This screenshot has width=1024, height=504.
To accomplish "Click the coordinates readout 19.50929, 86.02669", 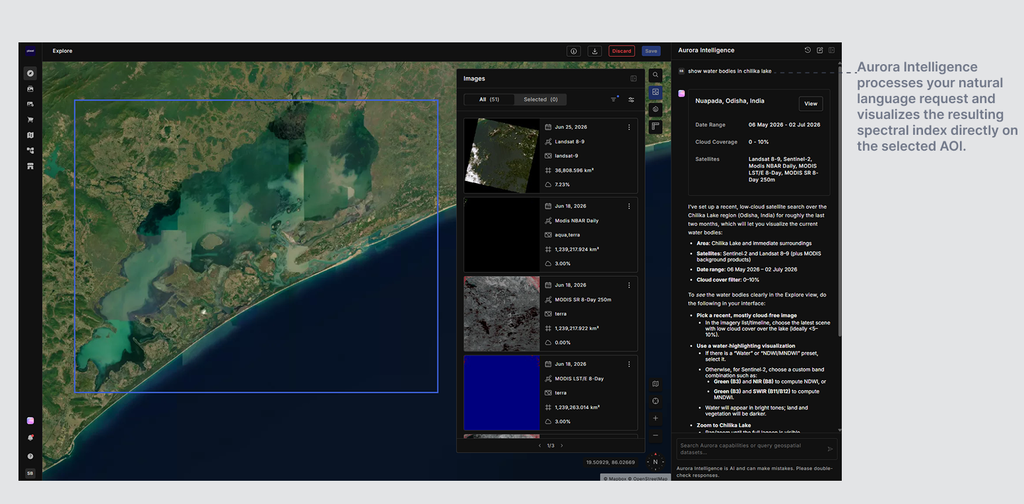I will tap(611, 462).
